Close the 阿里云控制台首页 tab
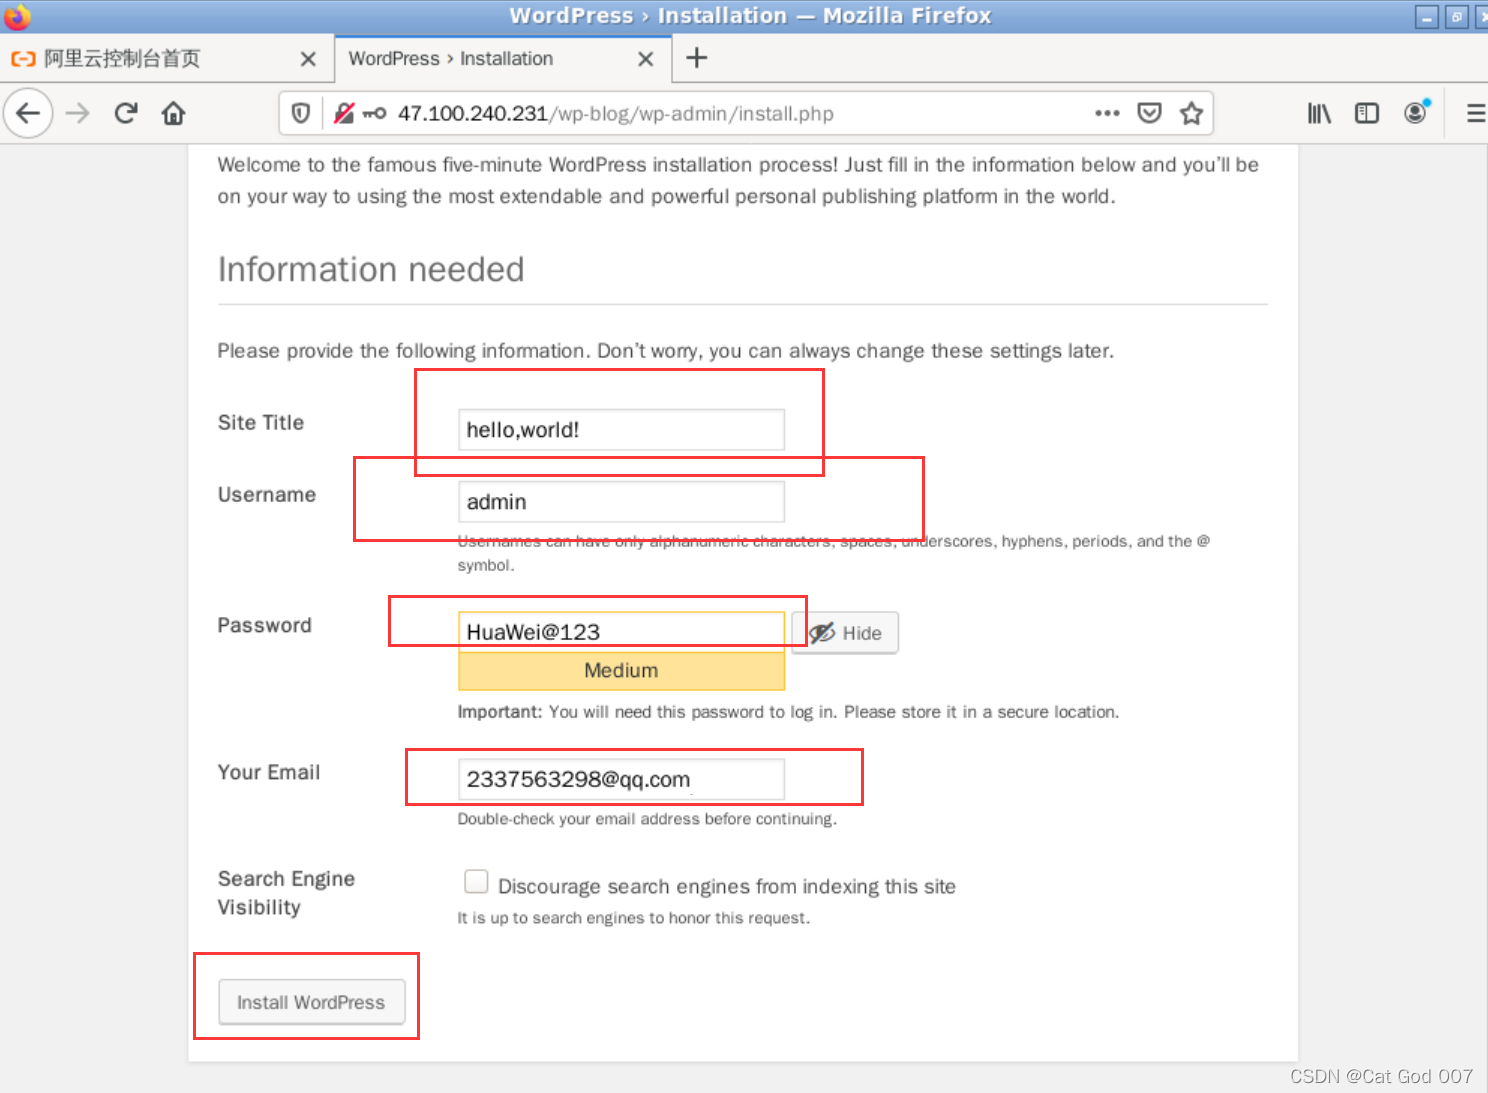 (x=308, y=59)
